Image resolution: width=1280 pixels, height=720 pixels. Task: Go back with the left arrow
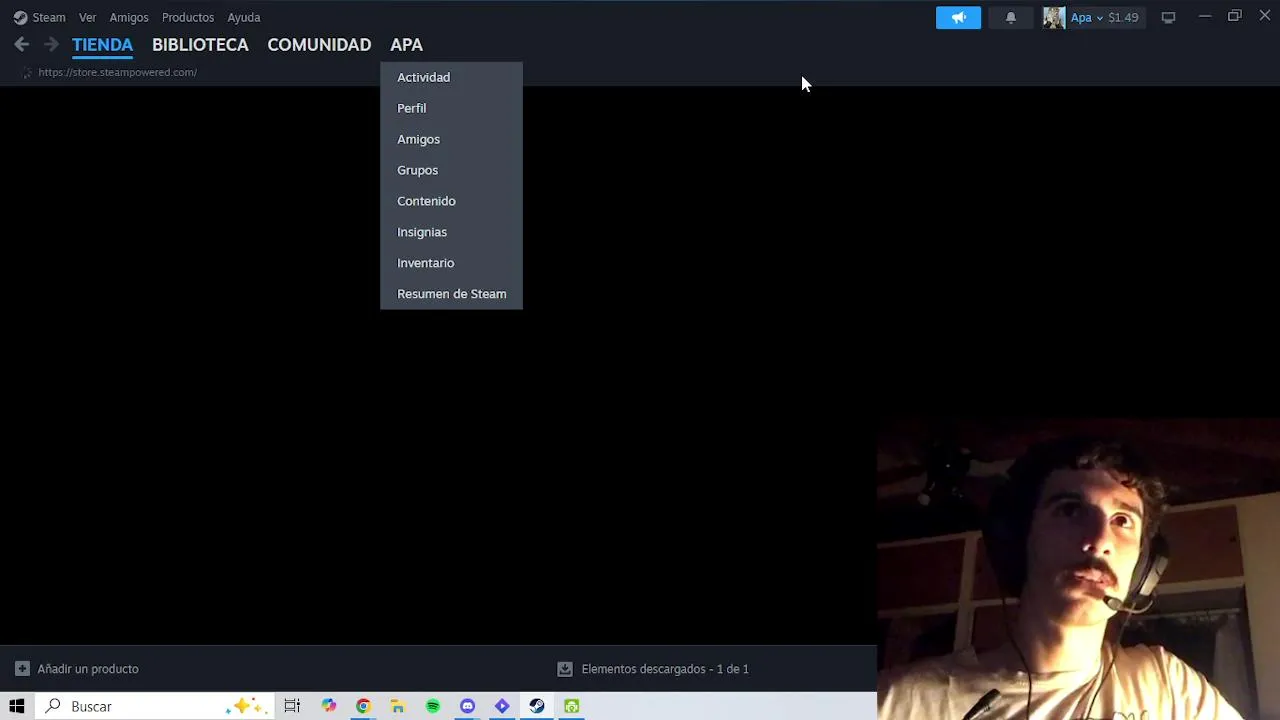tap(22, 44)
